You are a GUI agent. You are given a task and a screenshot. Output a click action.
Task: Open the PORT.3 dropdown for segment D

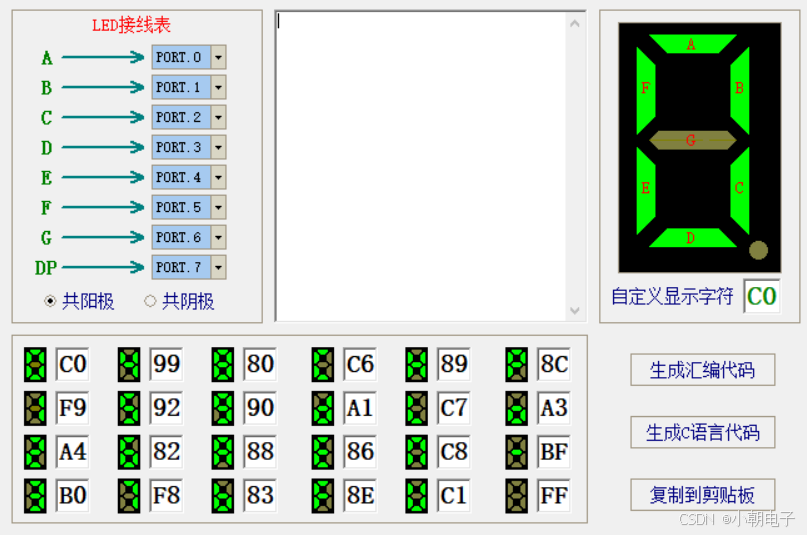[x=219, y=147]
